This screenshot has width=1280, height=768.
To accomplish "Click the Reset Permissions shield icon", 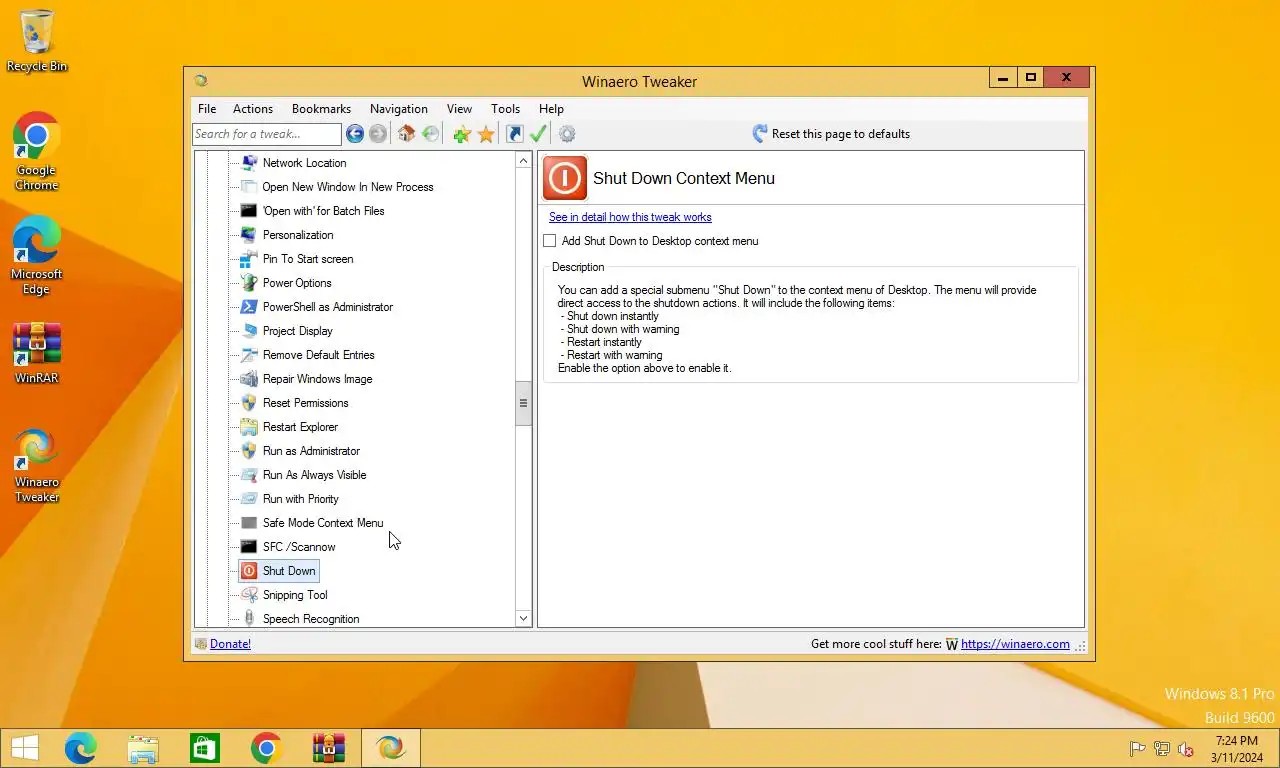I will click(x=249, y=403).
